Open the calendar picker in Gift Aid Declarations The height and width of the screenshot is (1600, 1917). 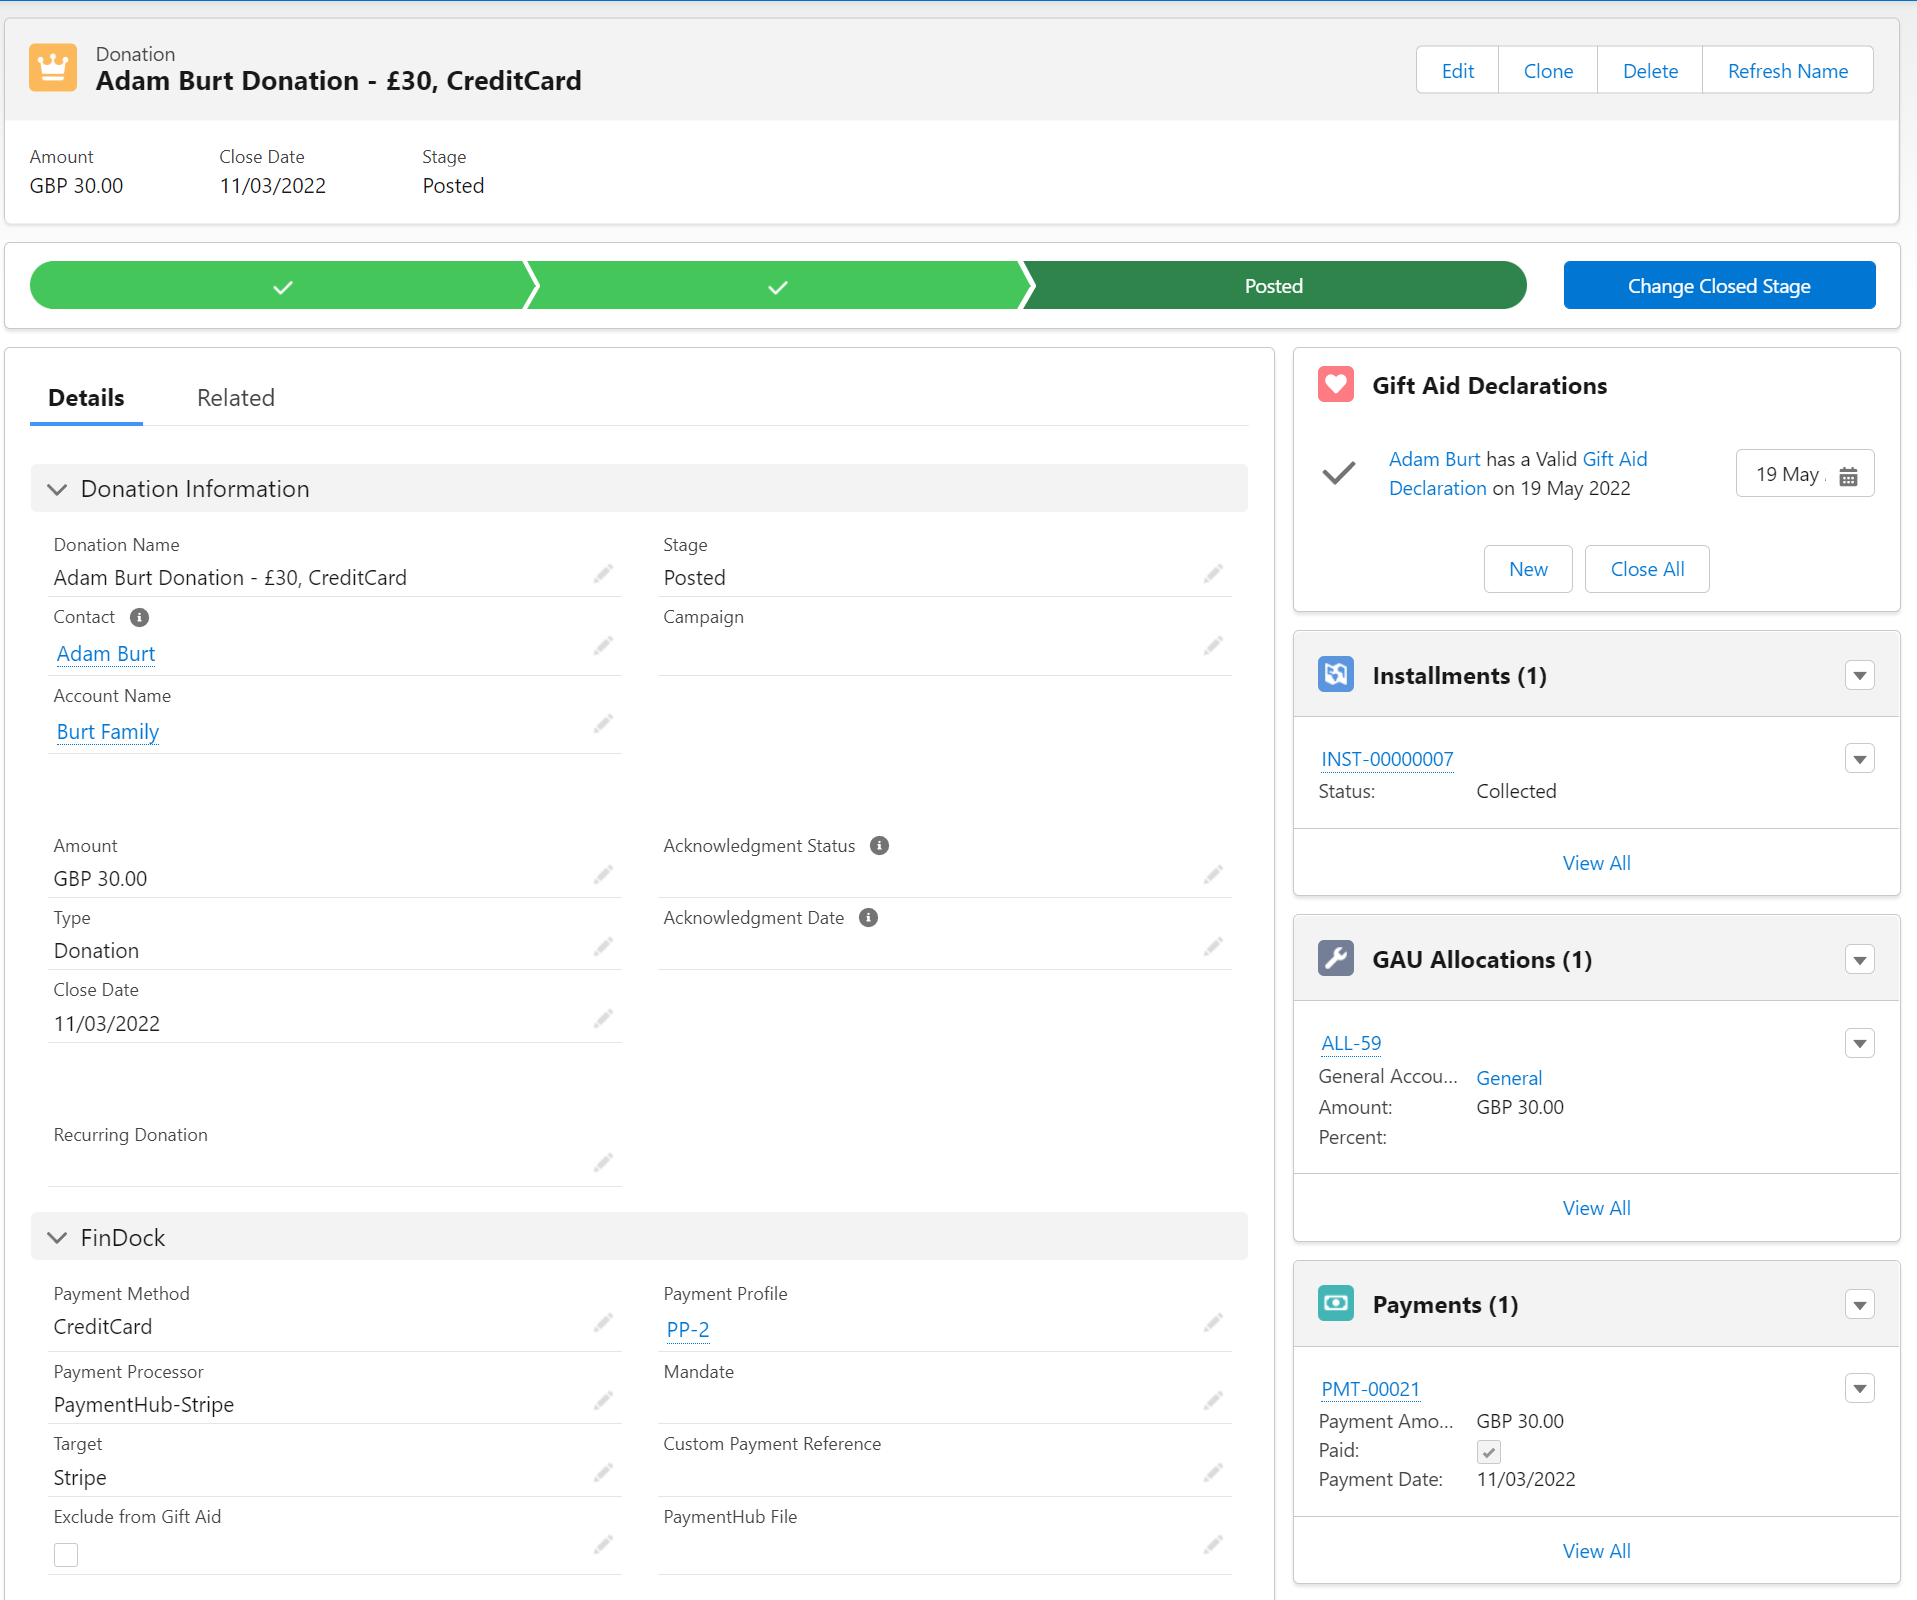click(1848, 476)
